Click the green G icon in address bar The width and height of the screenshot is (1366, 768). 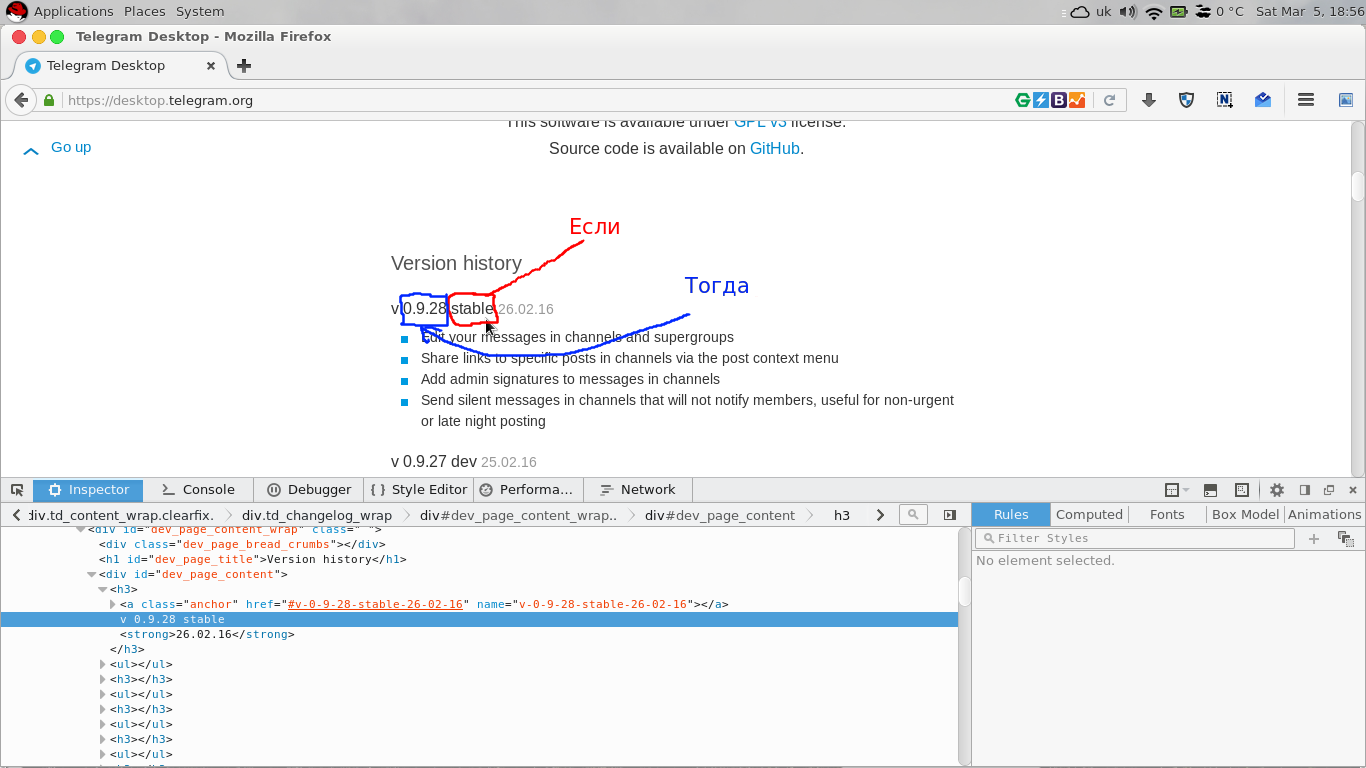point(1023,100)
